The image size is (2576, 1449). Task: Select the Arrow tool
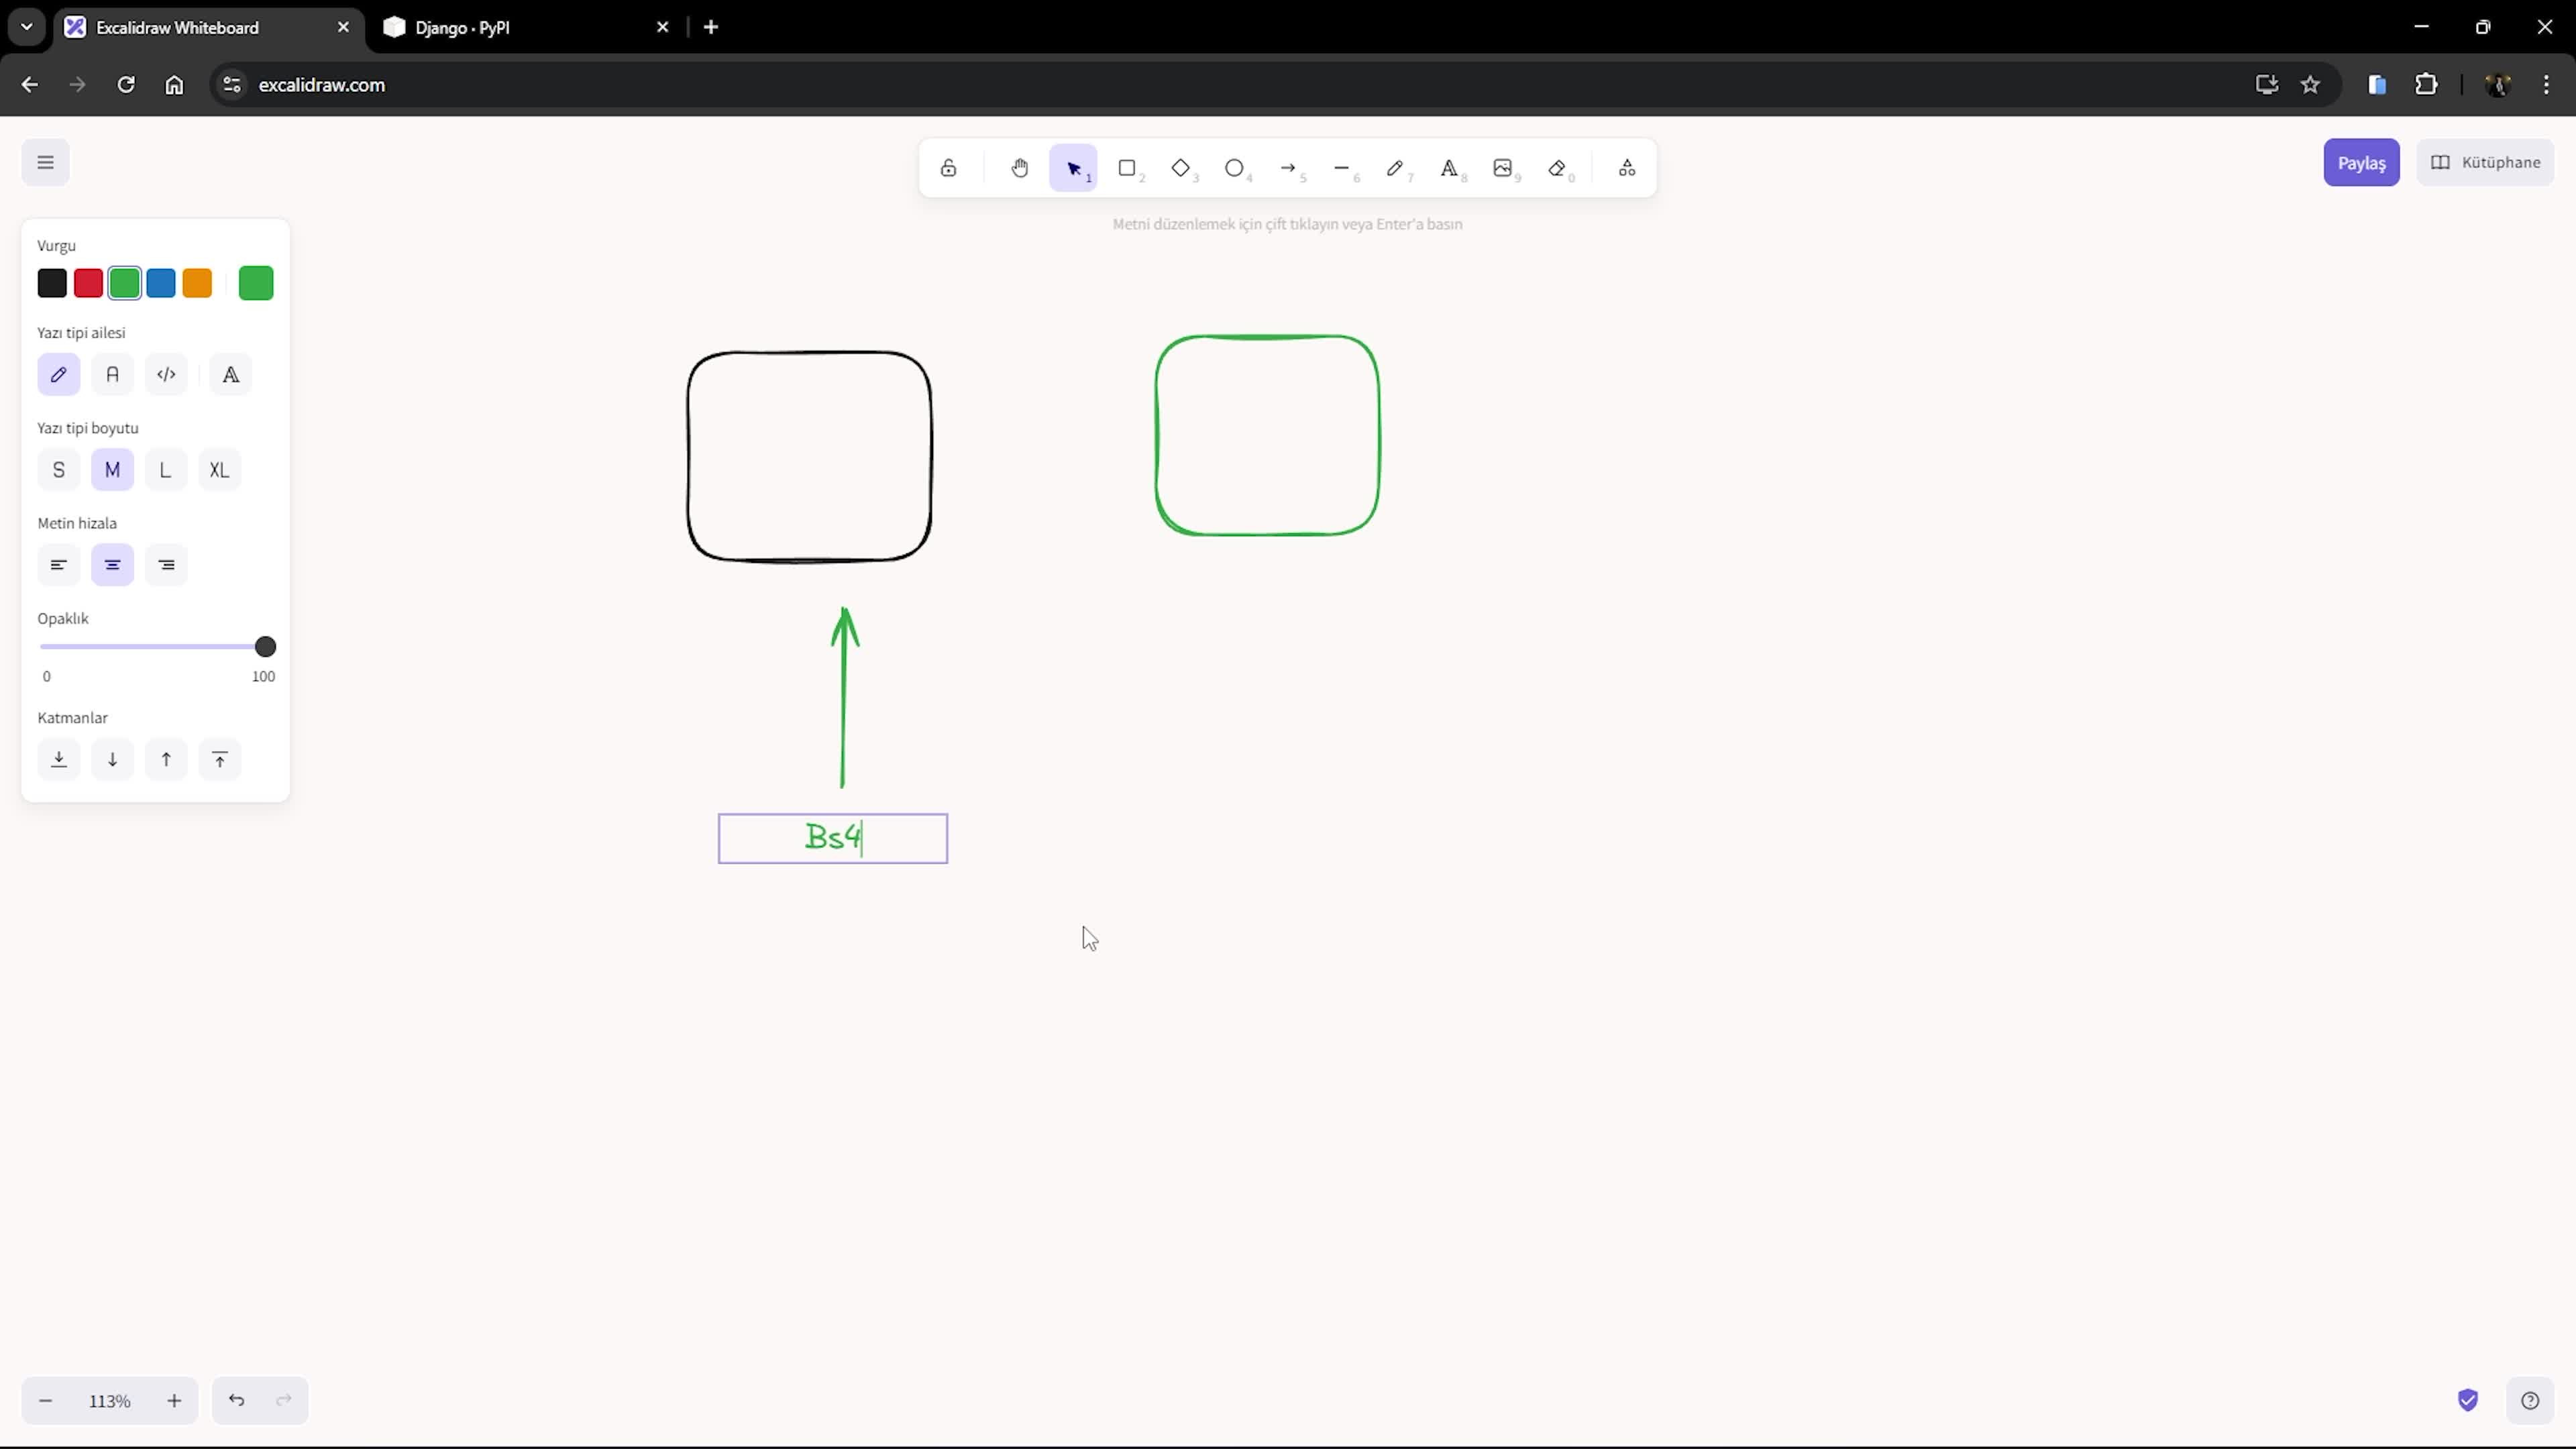[x=1288, y=168]
